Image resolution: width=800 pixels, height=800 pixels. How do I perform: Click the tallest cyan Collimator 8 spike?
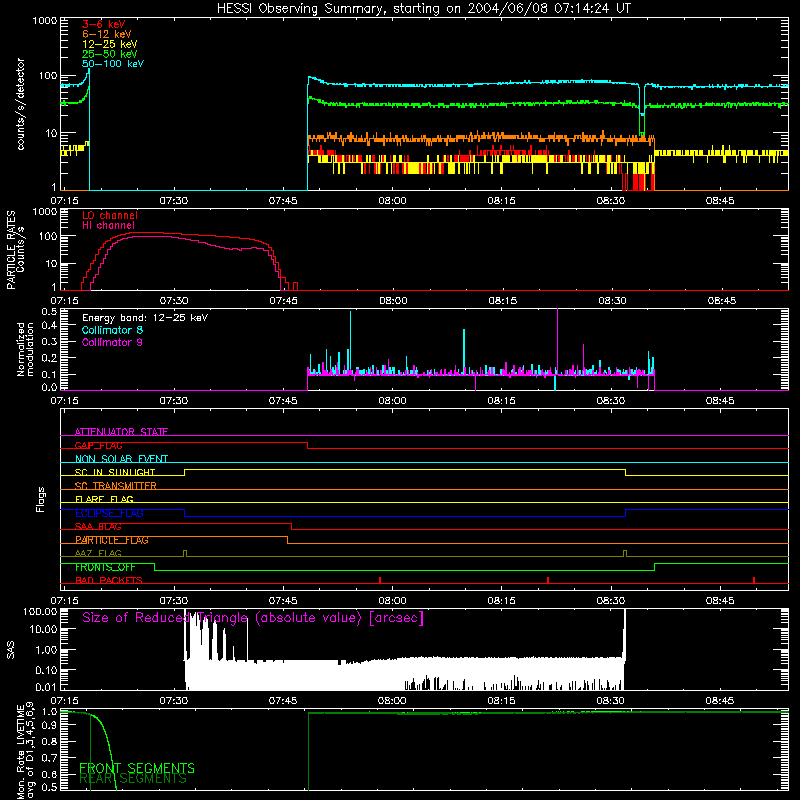click(351, 341)
